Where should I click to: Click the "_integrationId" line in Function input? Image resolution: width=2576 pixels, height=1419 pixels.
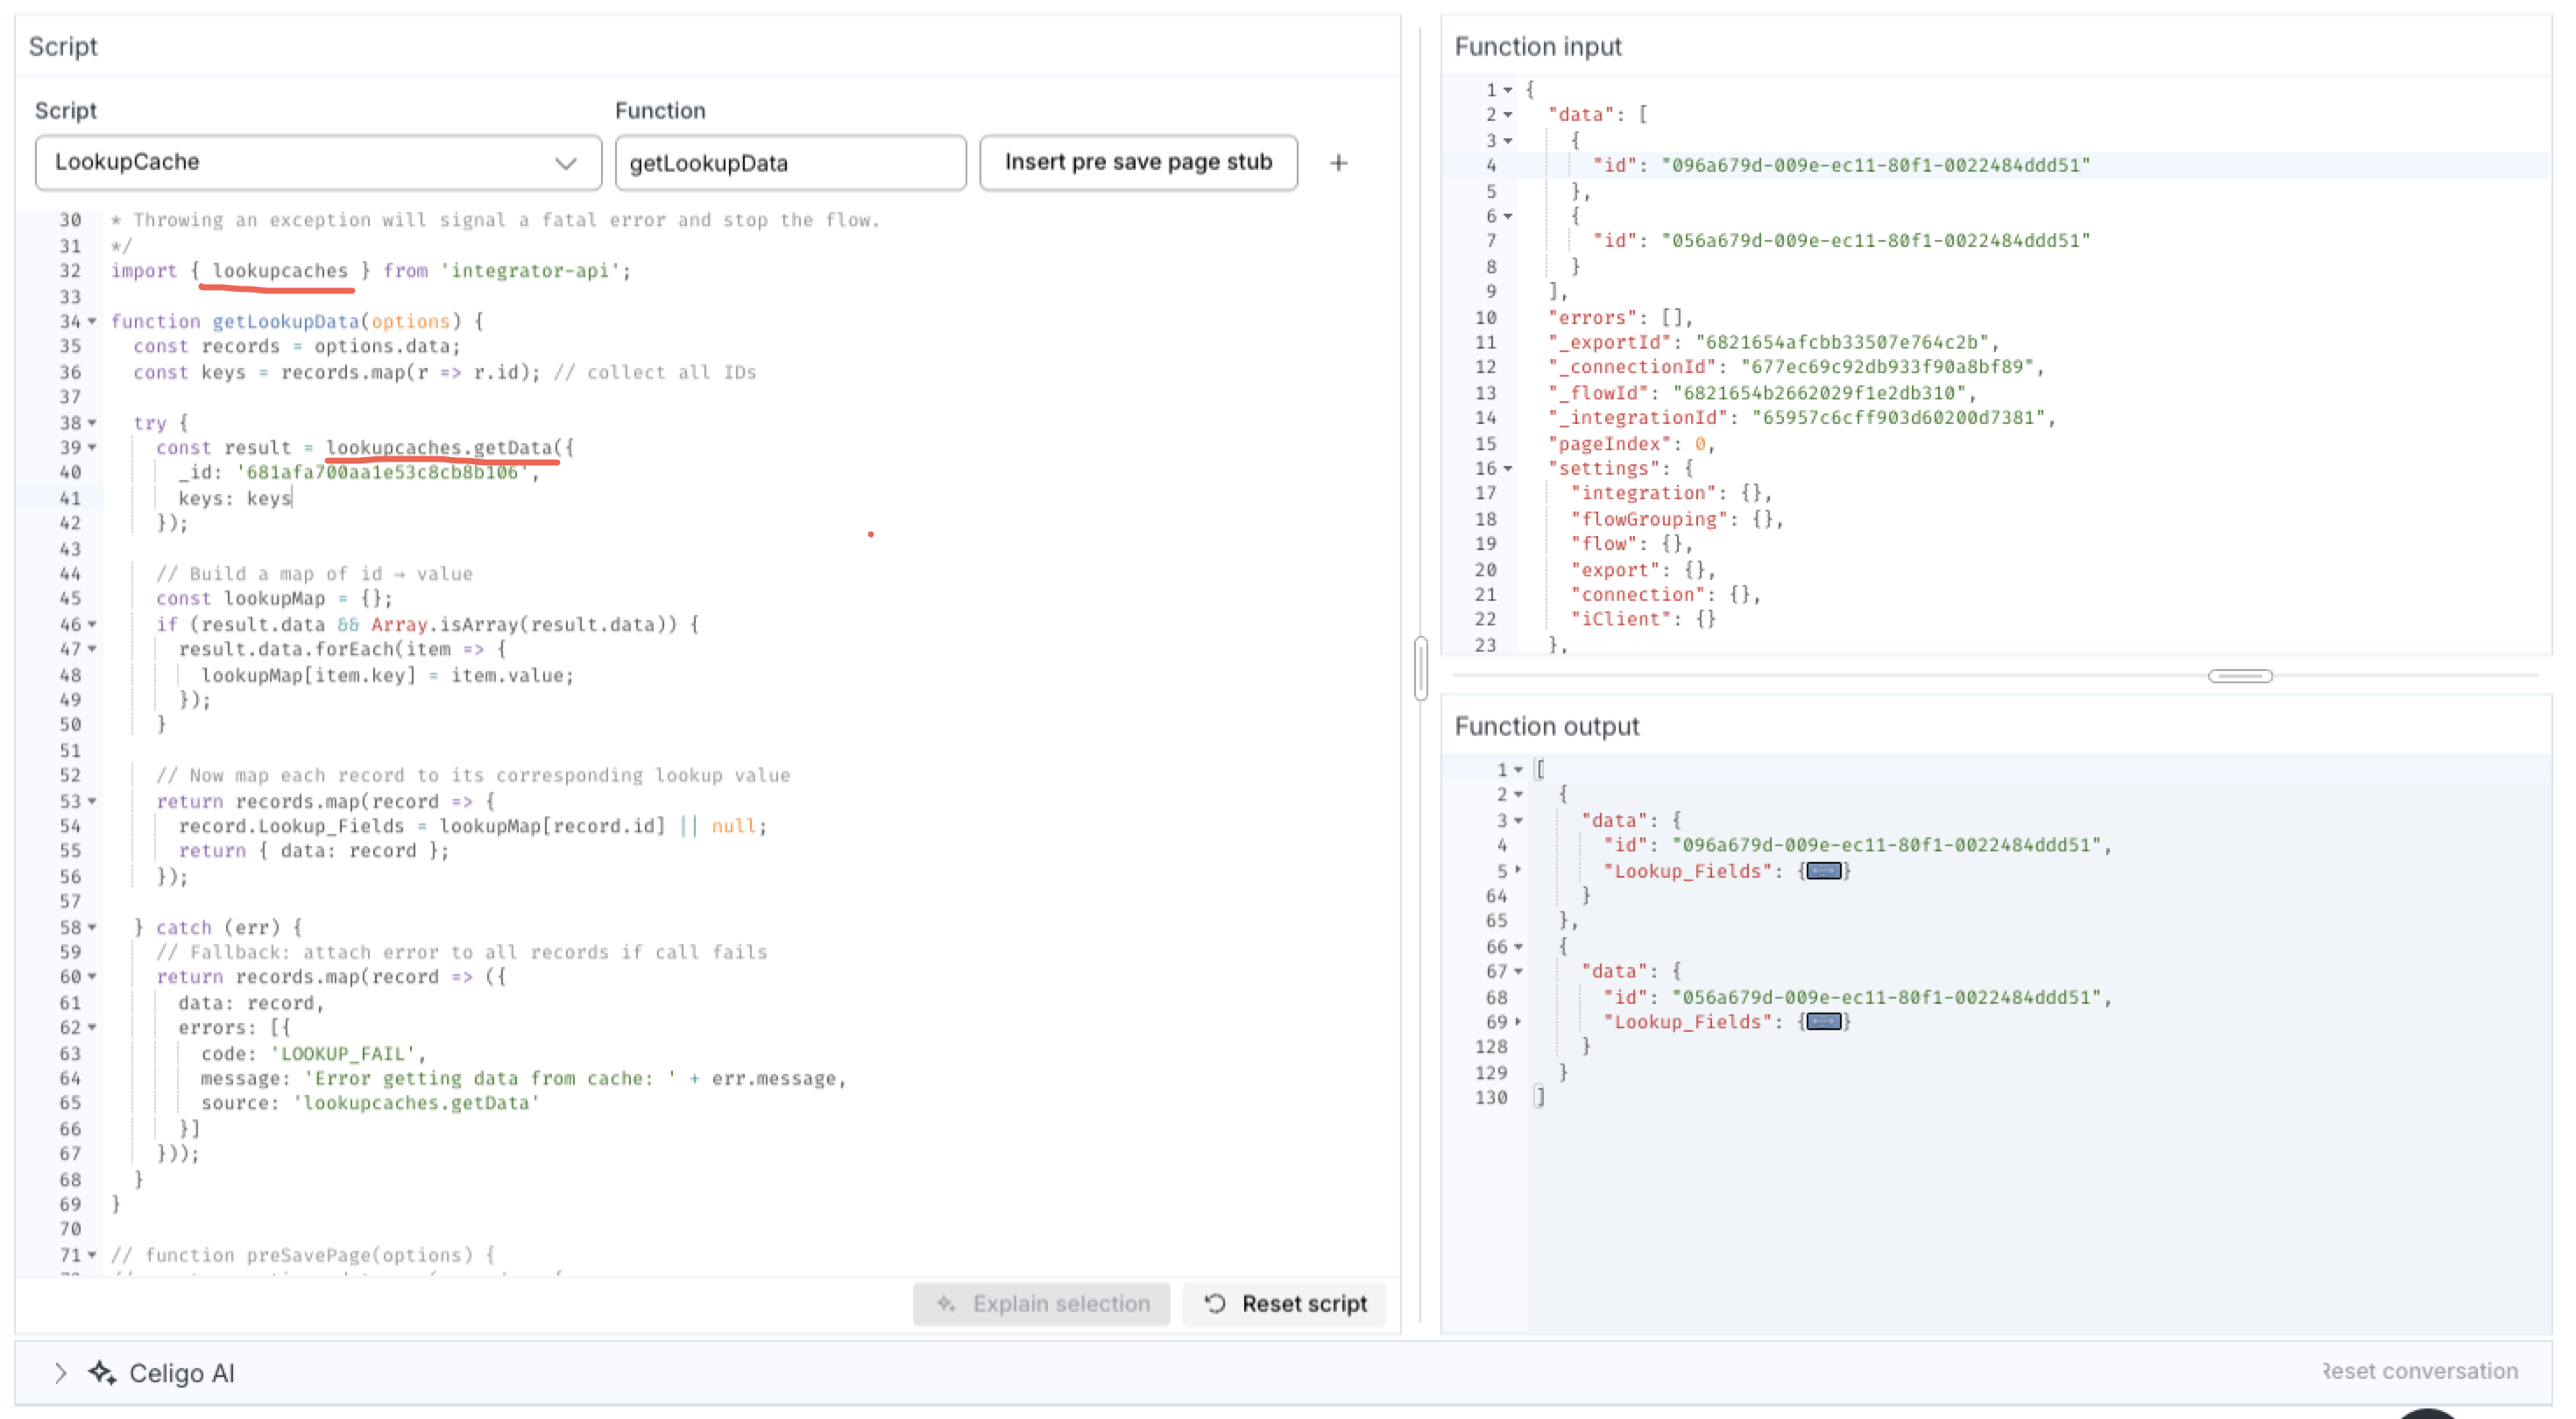pyautogui.click(x=1802, y=419)
